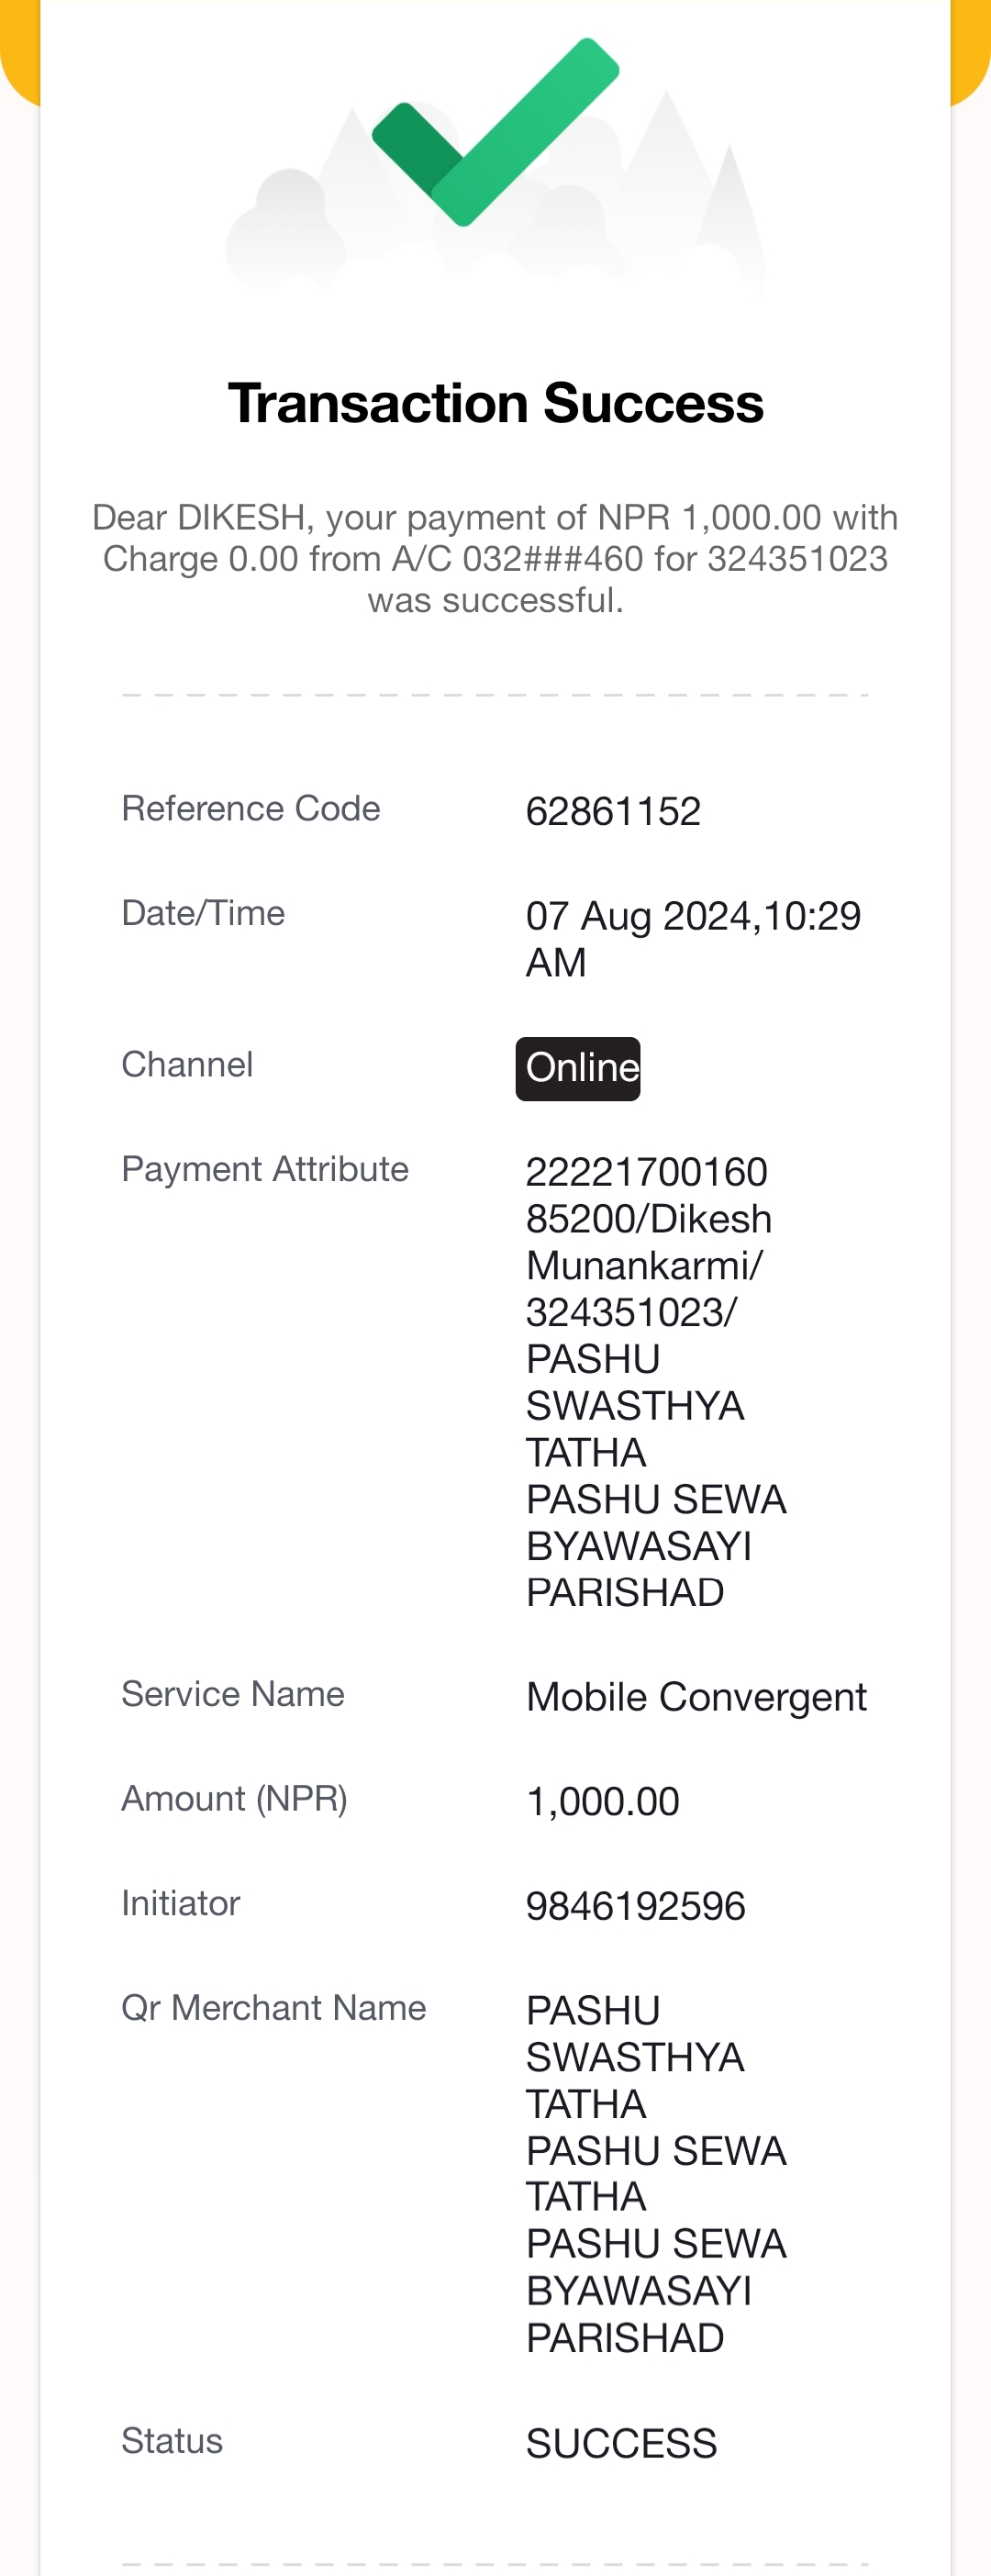991x2576 pixels.
Task: Tap the SUCCESS status value
Action: coord(621,2443)
